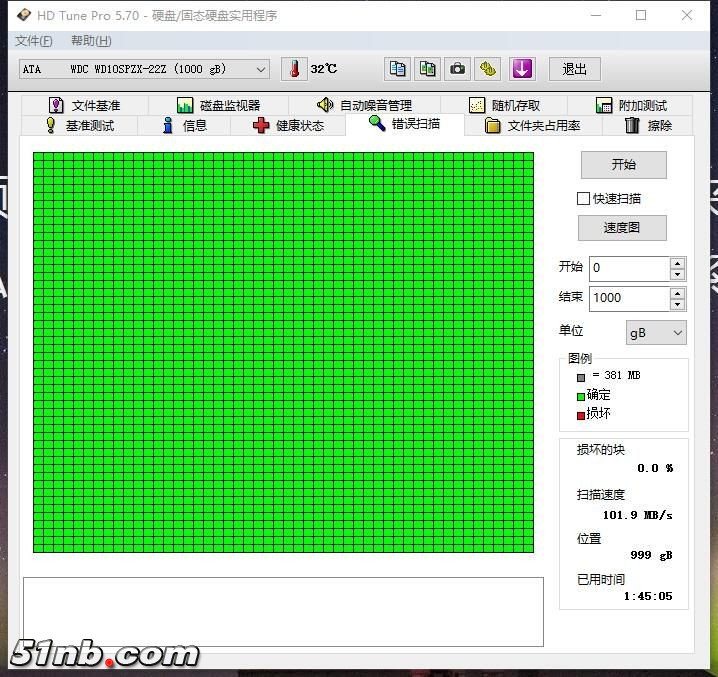
Task: Open the options wrench icon
Action: click(x=487, y=69)
